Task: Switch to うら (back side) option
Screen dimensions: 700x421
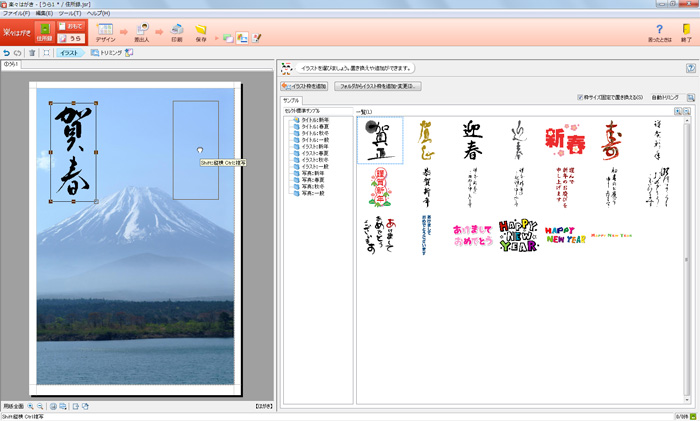Action: click(x=70, y=38)
